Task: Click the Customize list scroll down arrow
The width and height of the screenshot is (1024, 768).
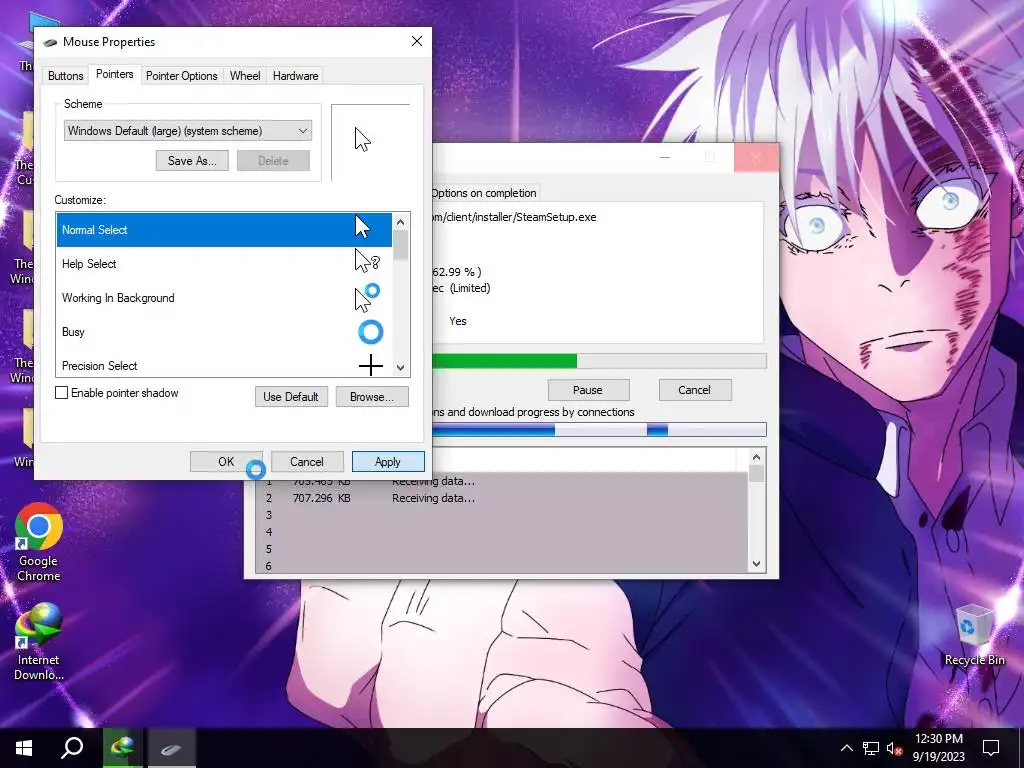Action: point(400,368)
